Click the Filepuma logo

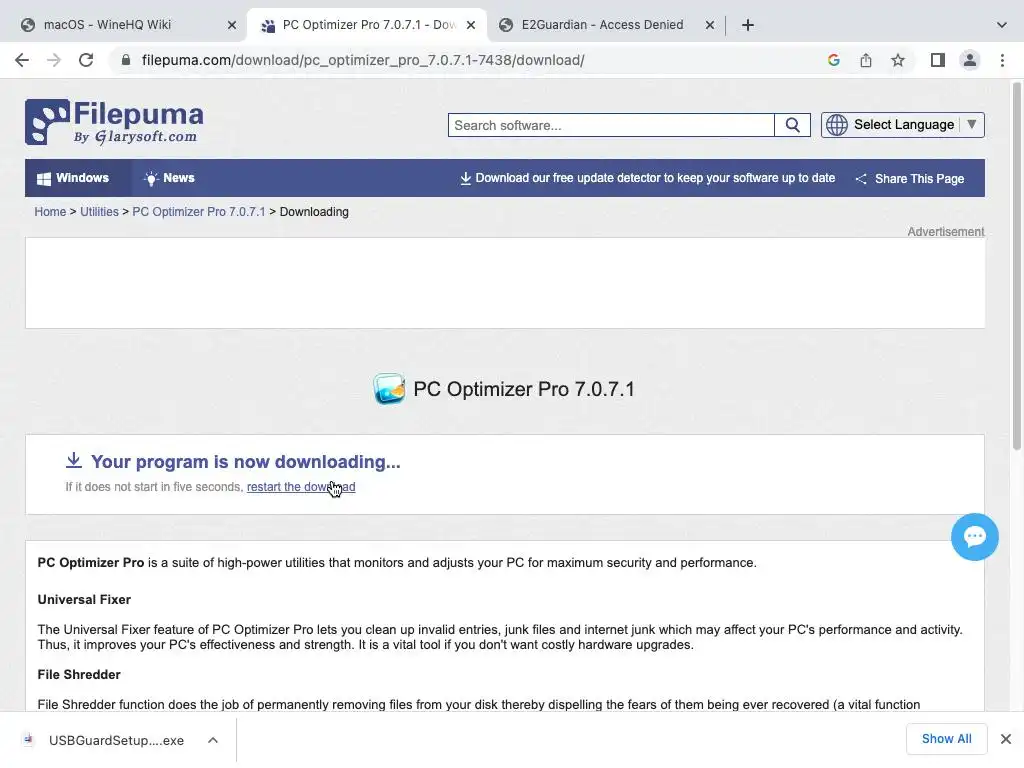point(114,121)
